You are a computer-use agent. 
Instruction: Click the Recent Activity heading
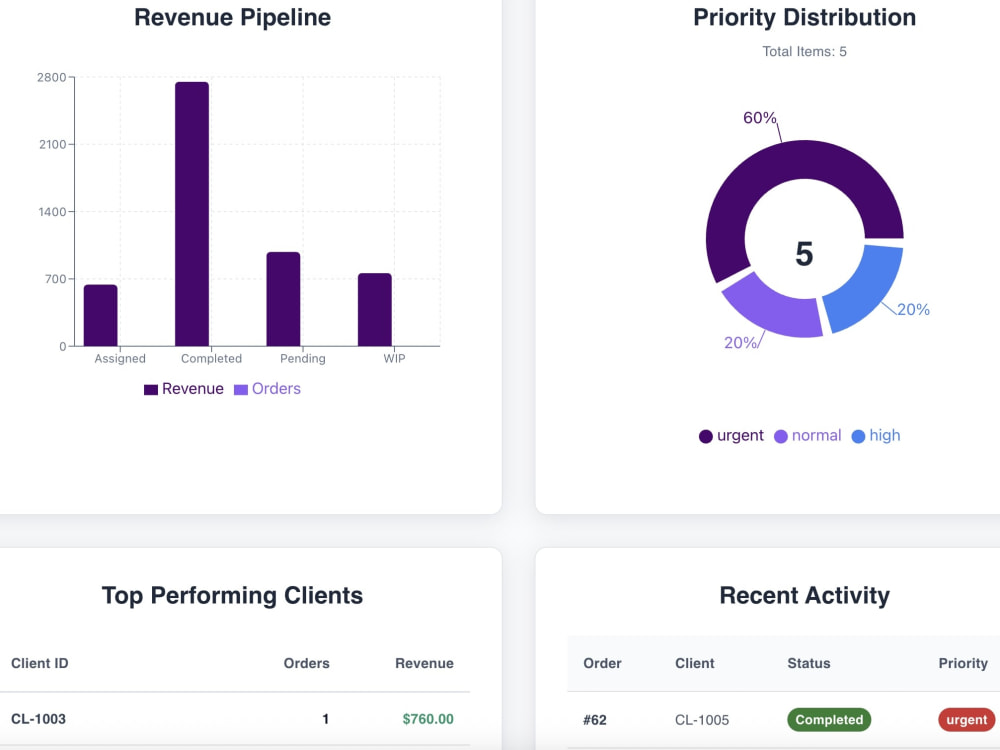(x=804, y=596)
